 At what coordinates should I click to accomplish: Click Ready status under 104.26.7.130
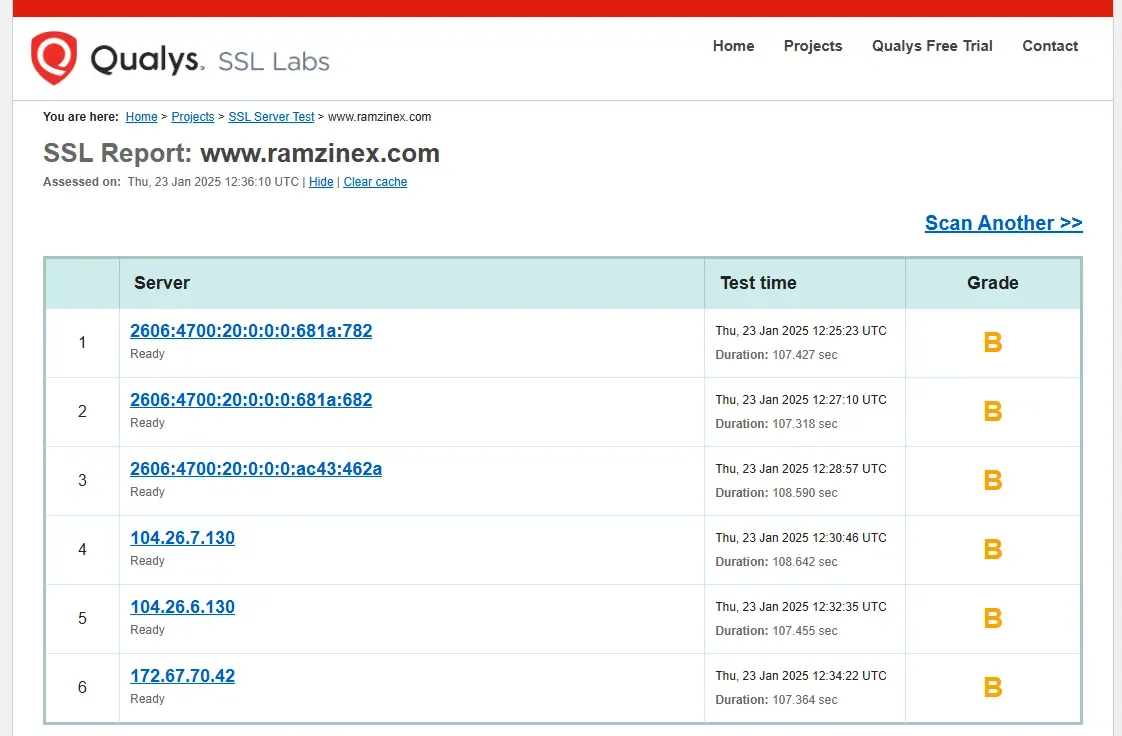pyautogui.click(x=147, y=561)
